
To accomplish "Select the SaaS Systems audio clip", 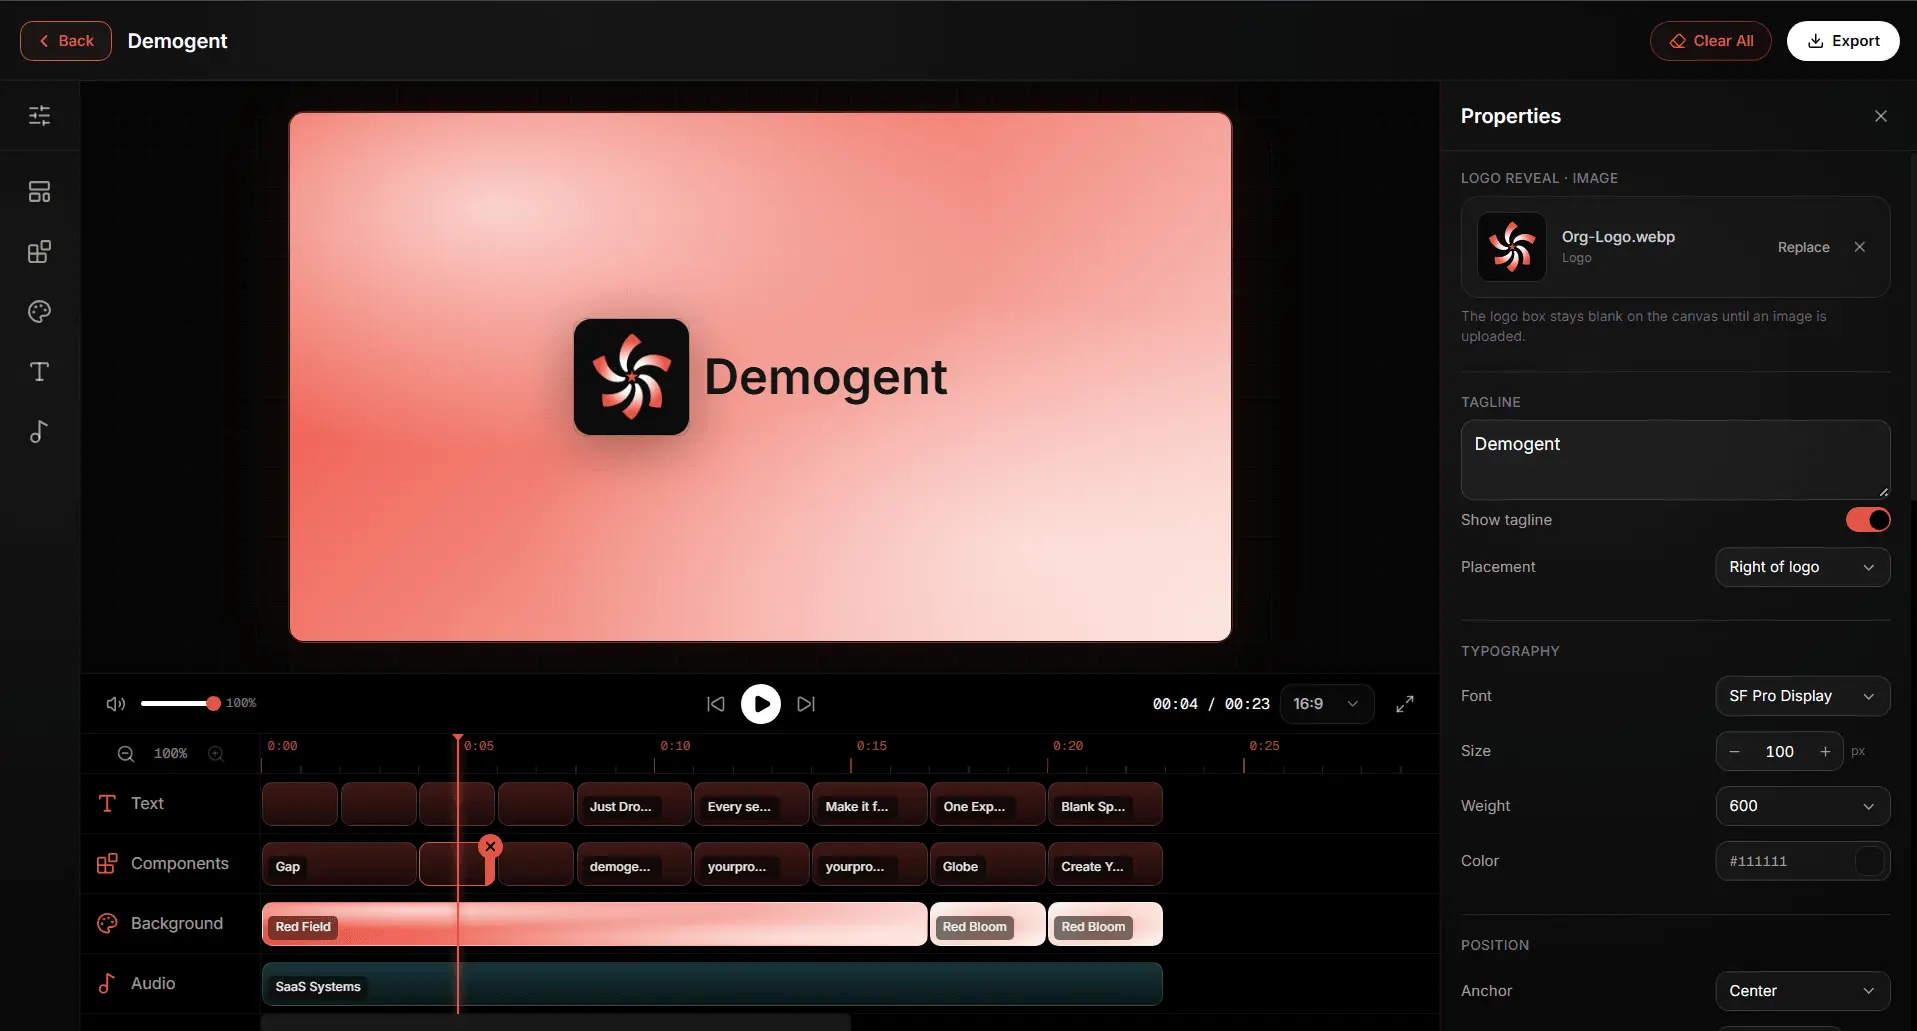I will coord(712,984).
